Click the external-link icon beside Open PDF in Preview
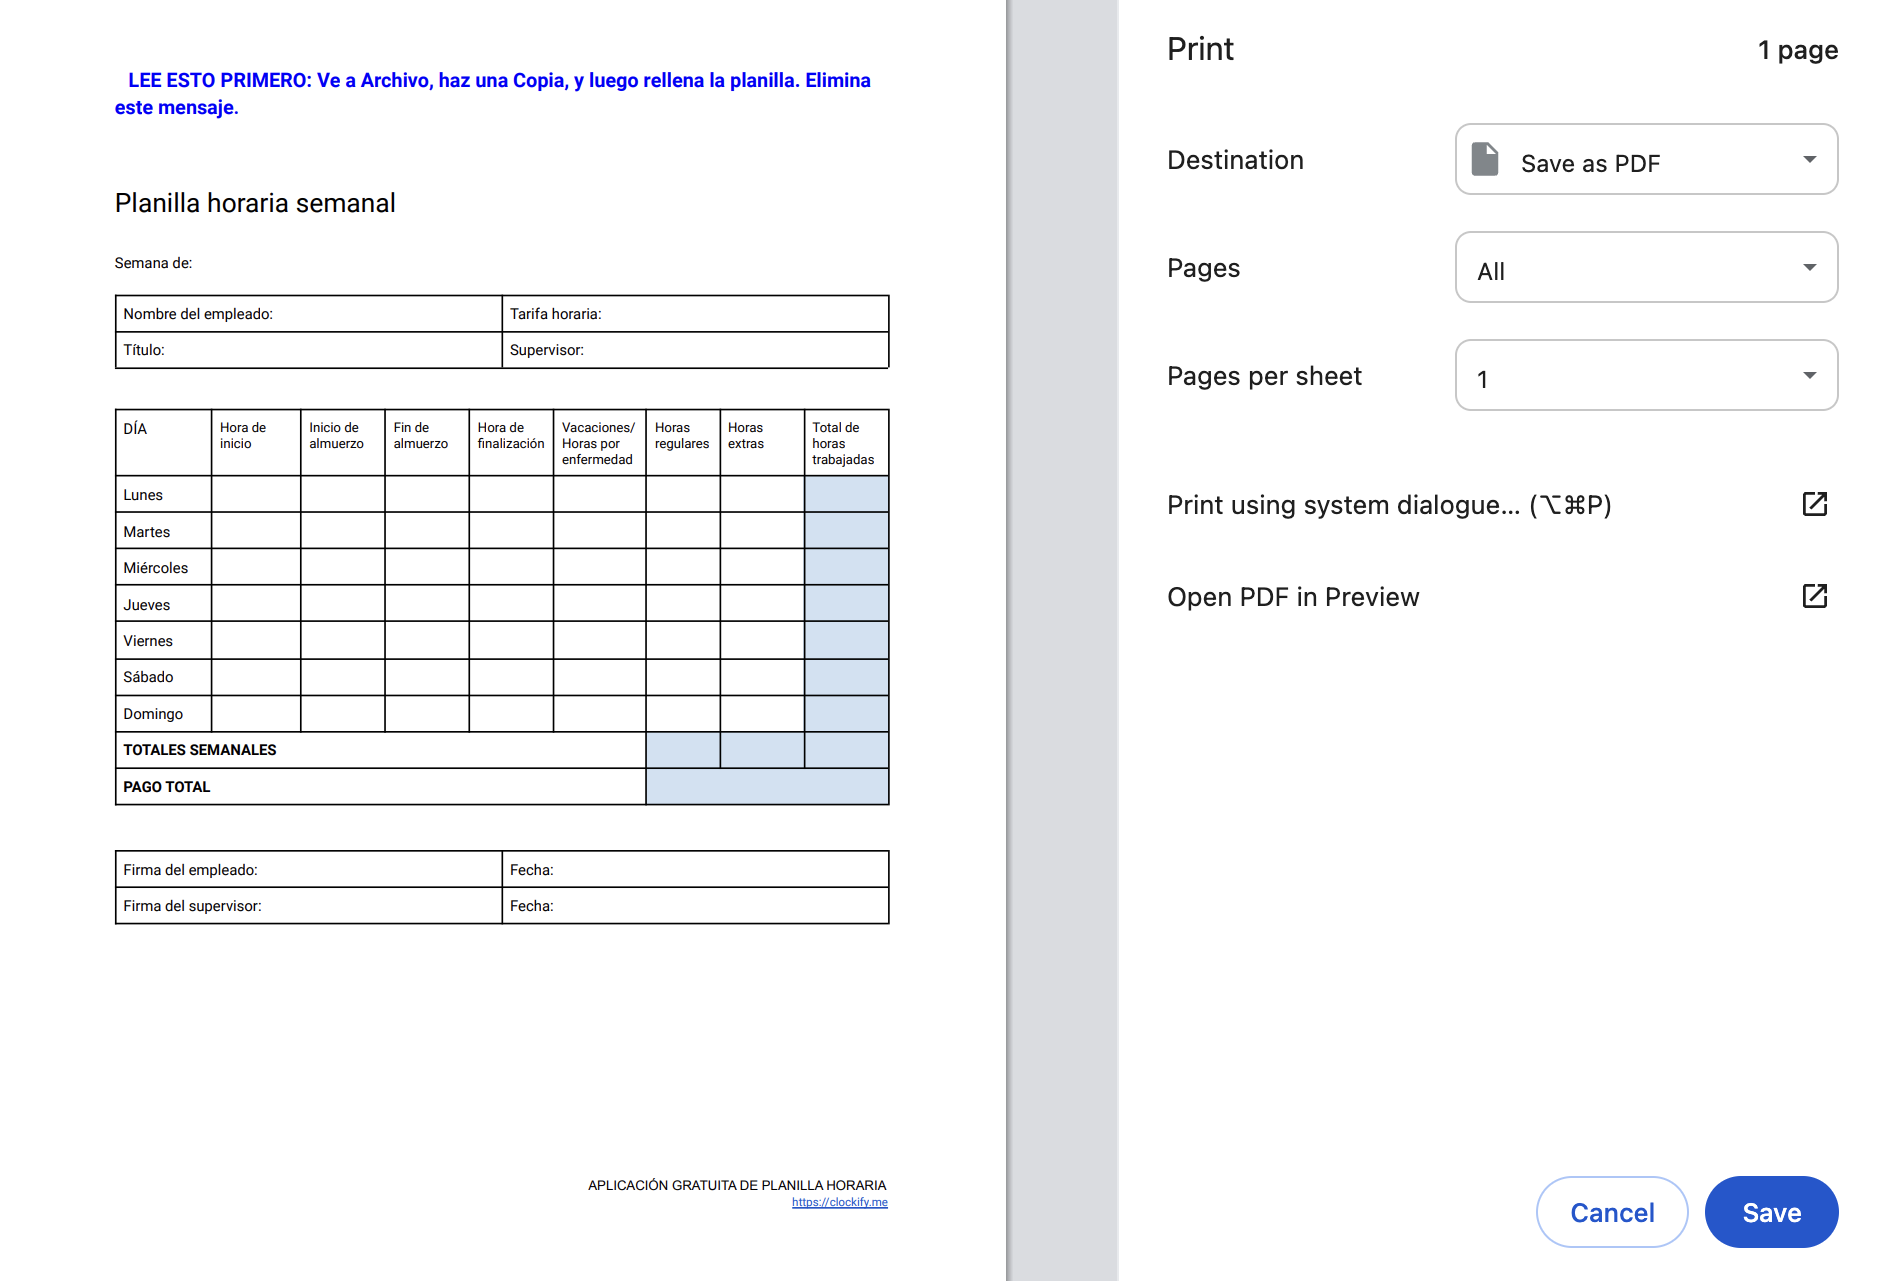Image resolution: width=1881 pixels, height=1281 pixels. click(1814, 596)
